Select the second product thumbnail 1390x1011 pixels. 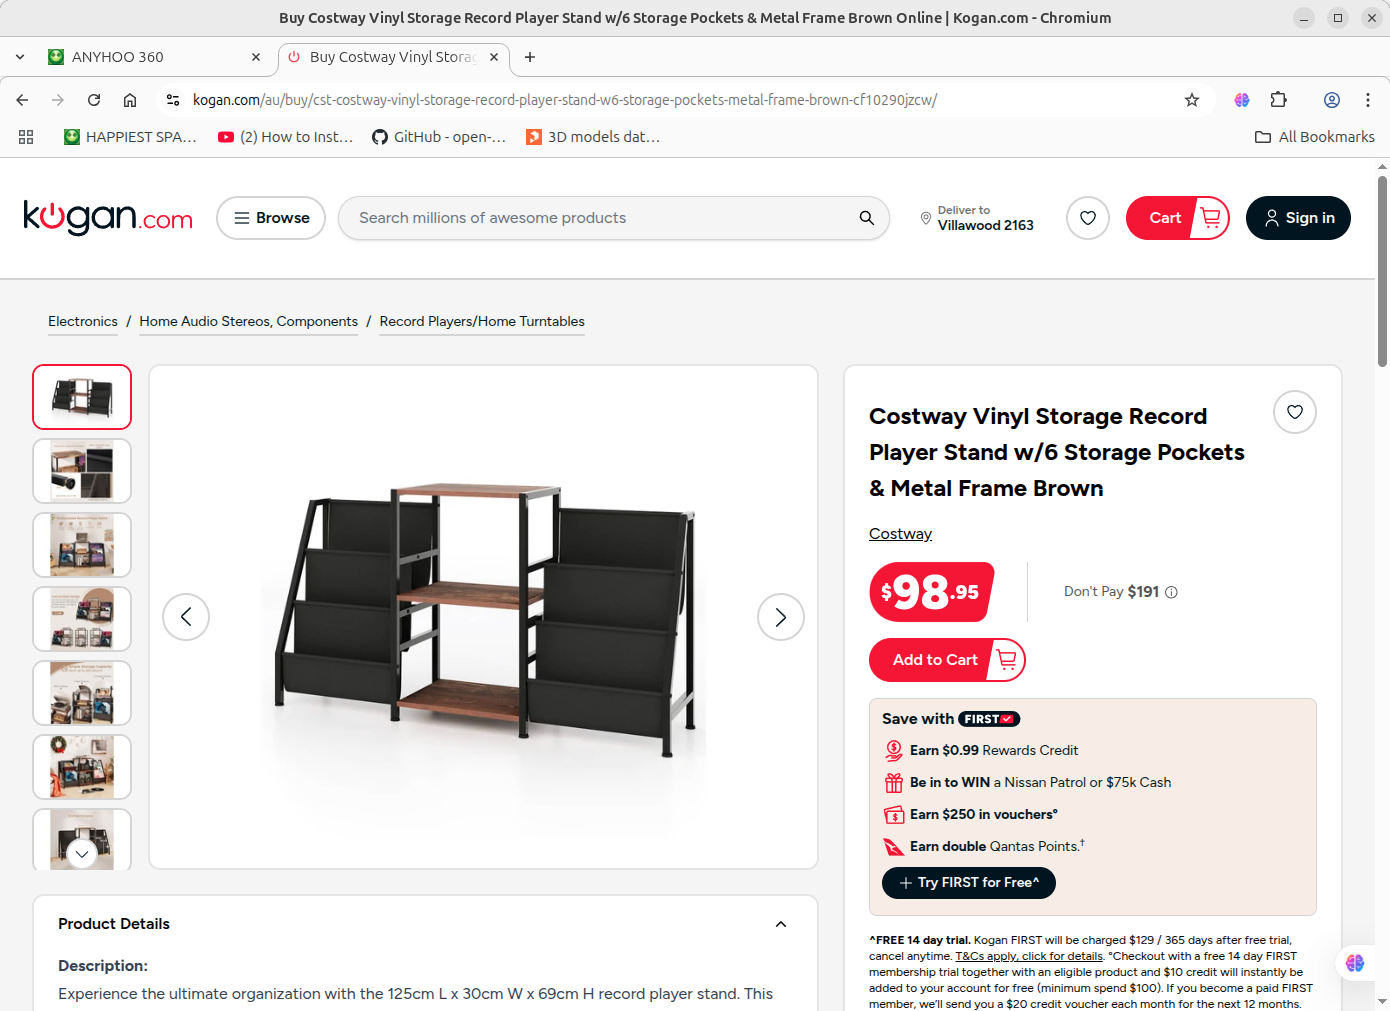pos(82,471)
